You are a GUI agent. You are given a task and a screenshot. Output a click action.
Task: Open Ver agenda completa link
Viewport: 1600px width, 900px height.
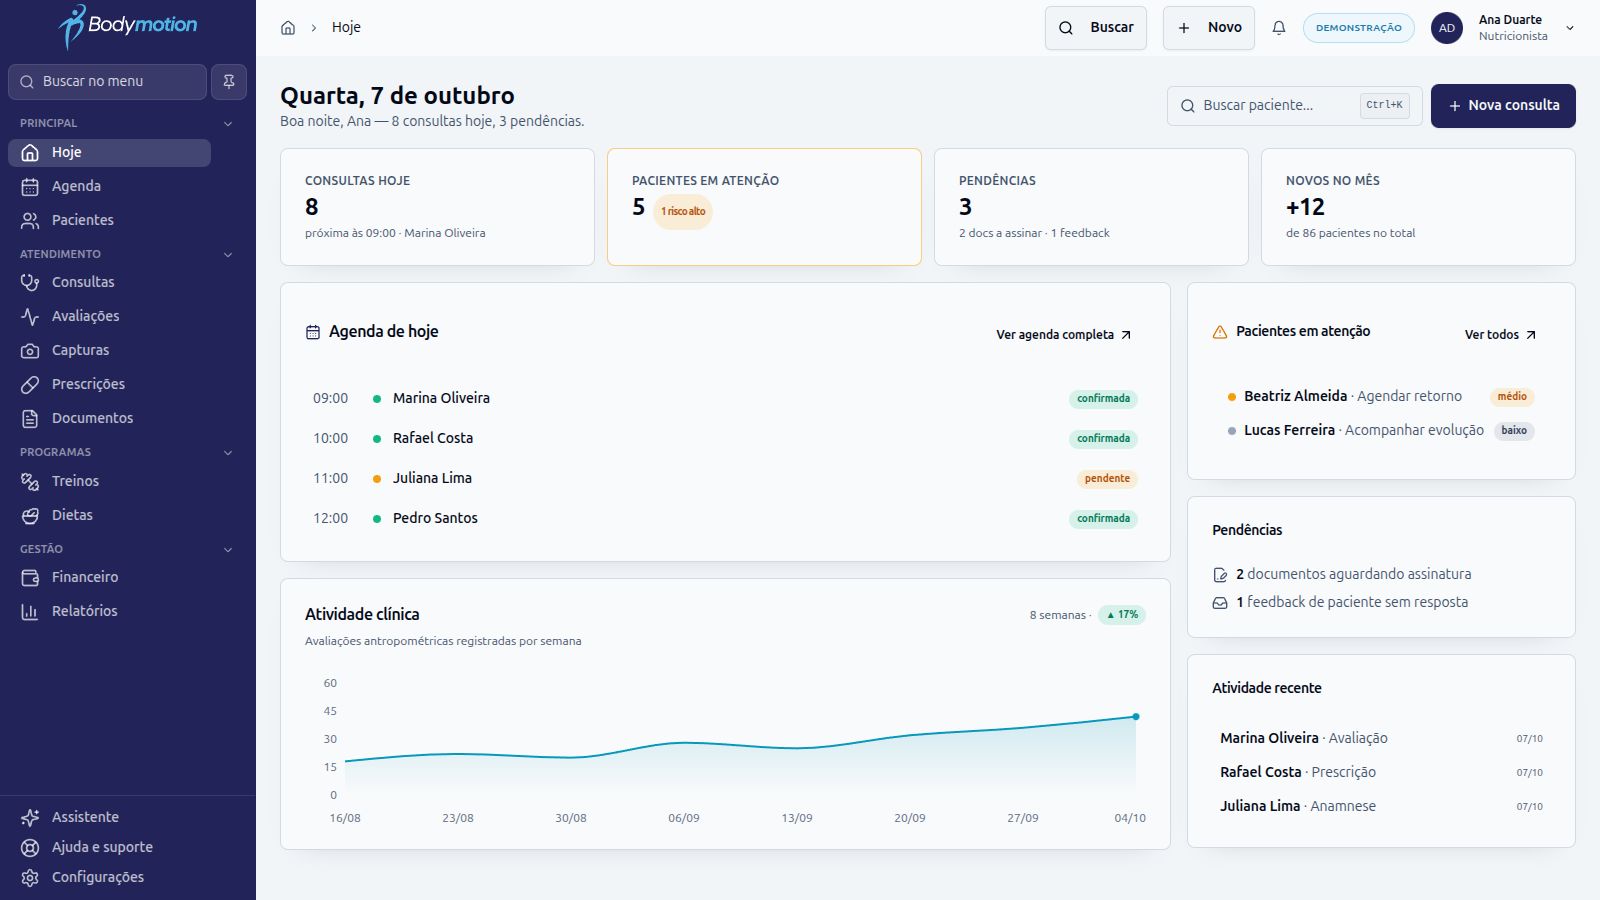tap(1063, 335)
